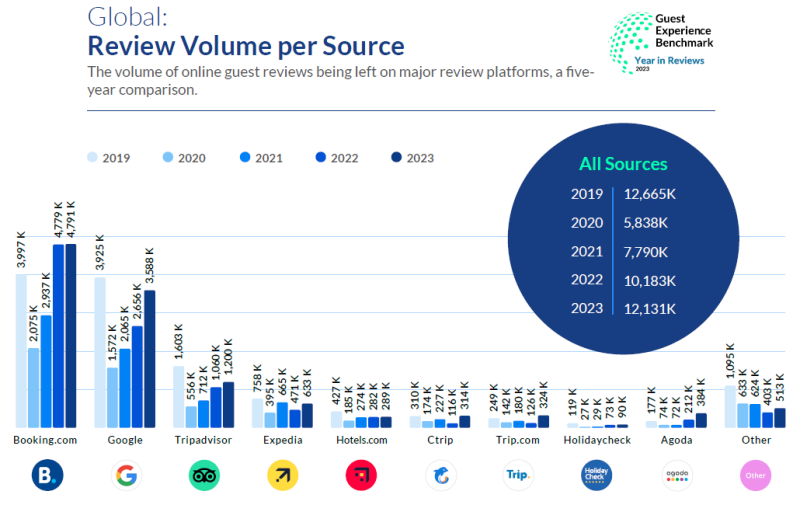This screenshot has height=505, width=800.
Task: Click the Tripadvisor 2019 bar
Action: coord(179,397)
